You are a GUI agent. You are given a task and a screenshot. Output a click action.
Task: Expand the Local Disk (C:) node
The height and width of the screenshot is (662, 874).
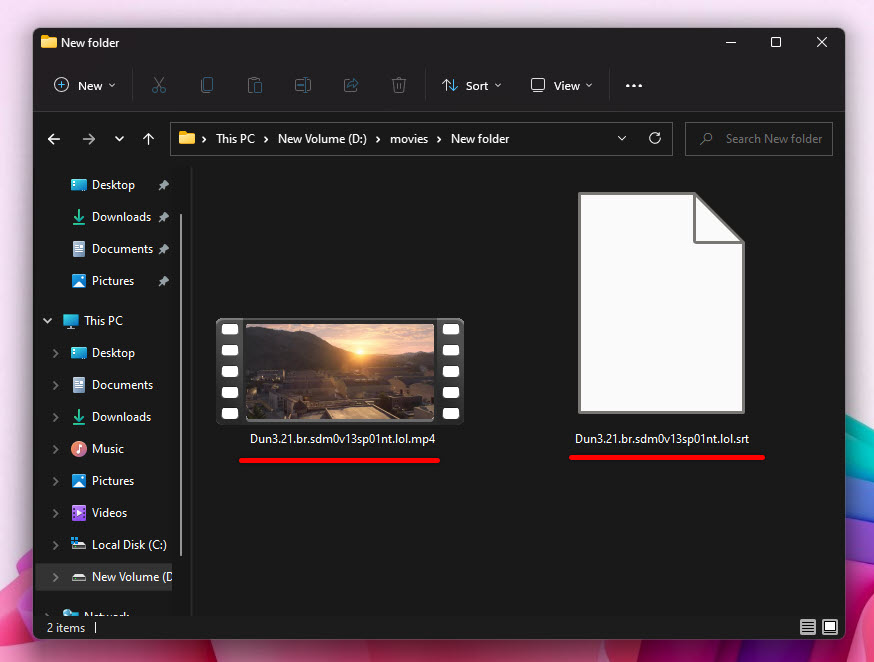[56, 545]
